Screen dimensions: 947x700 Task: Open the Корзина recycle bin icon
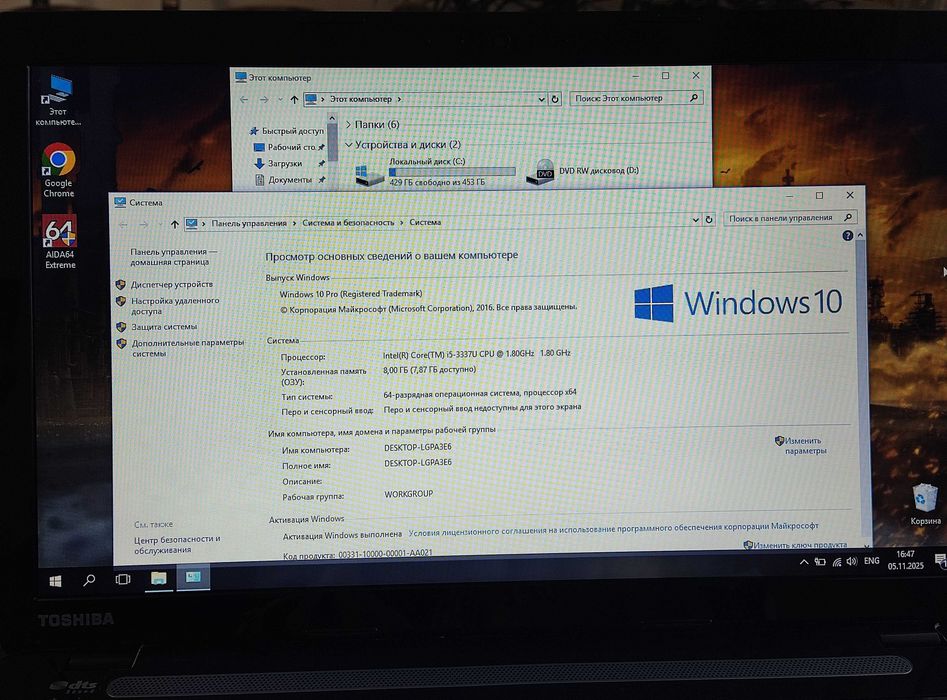pyautogui.click(x=925, y=504)
